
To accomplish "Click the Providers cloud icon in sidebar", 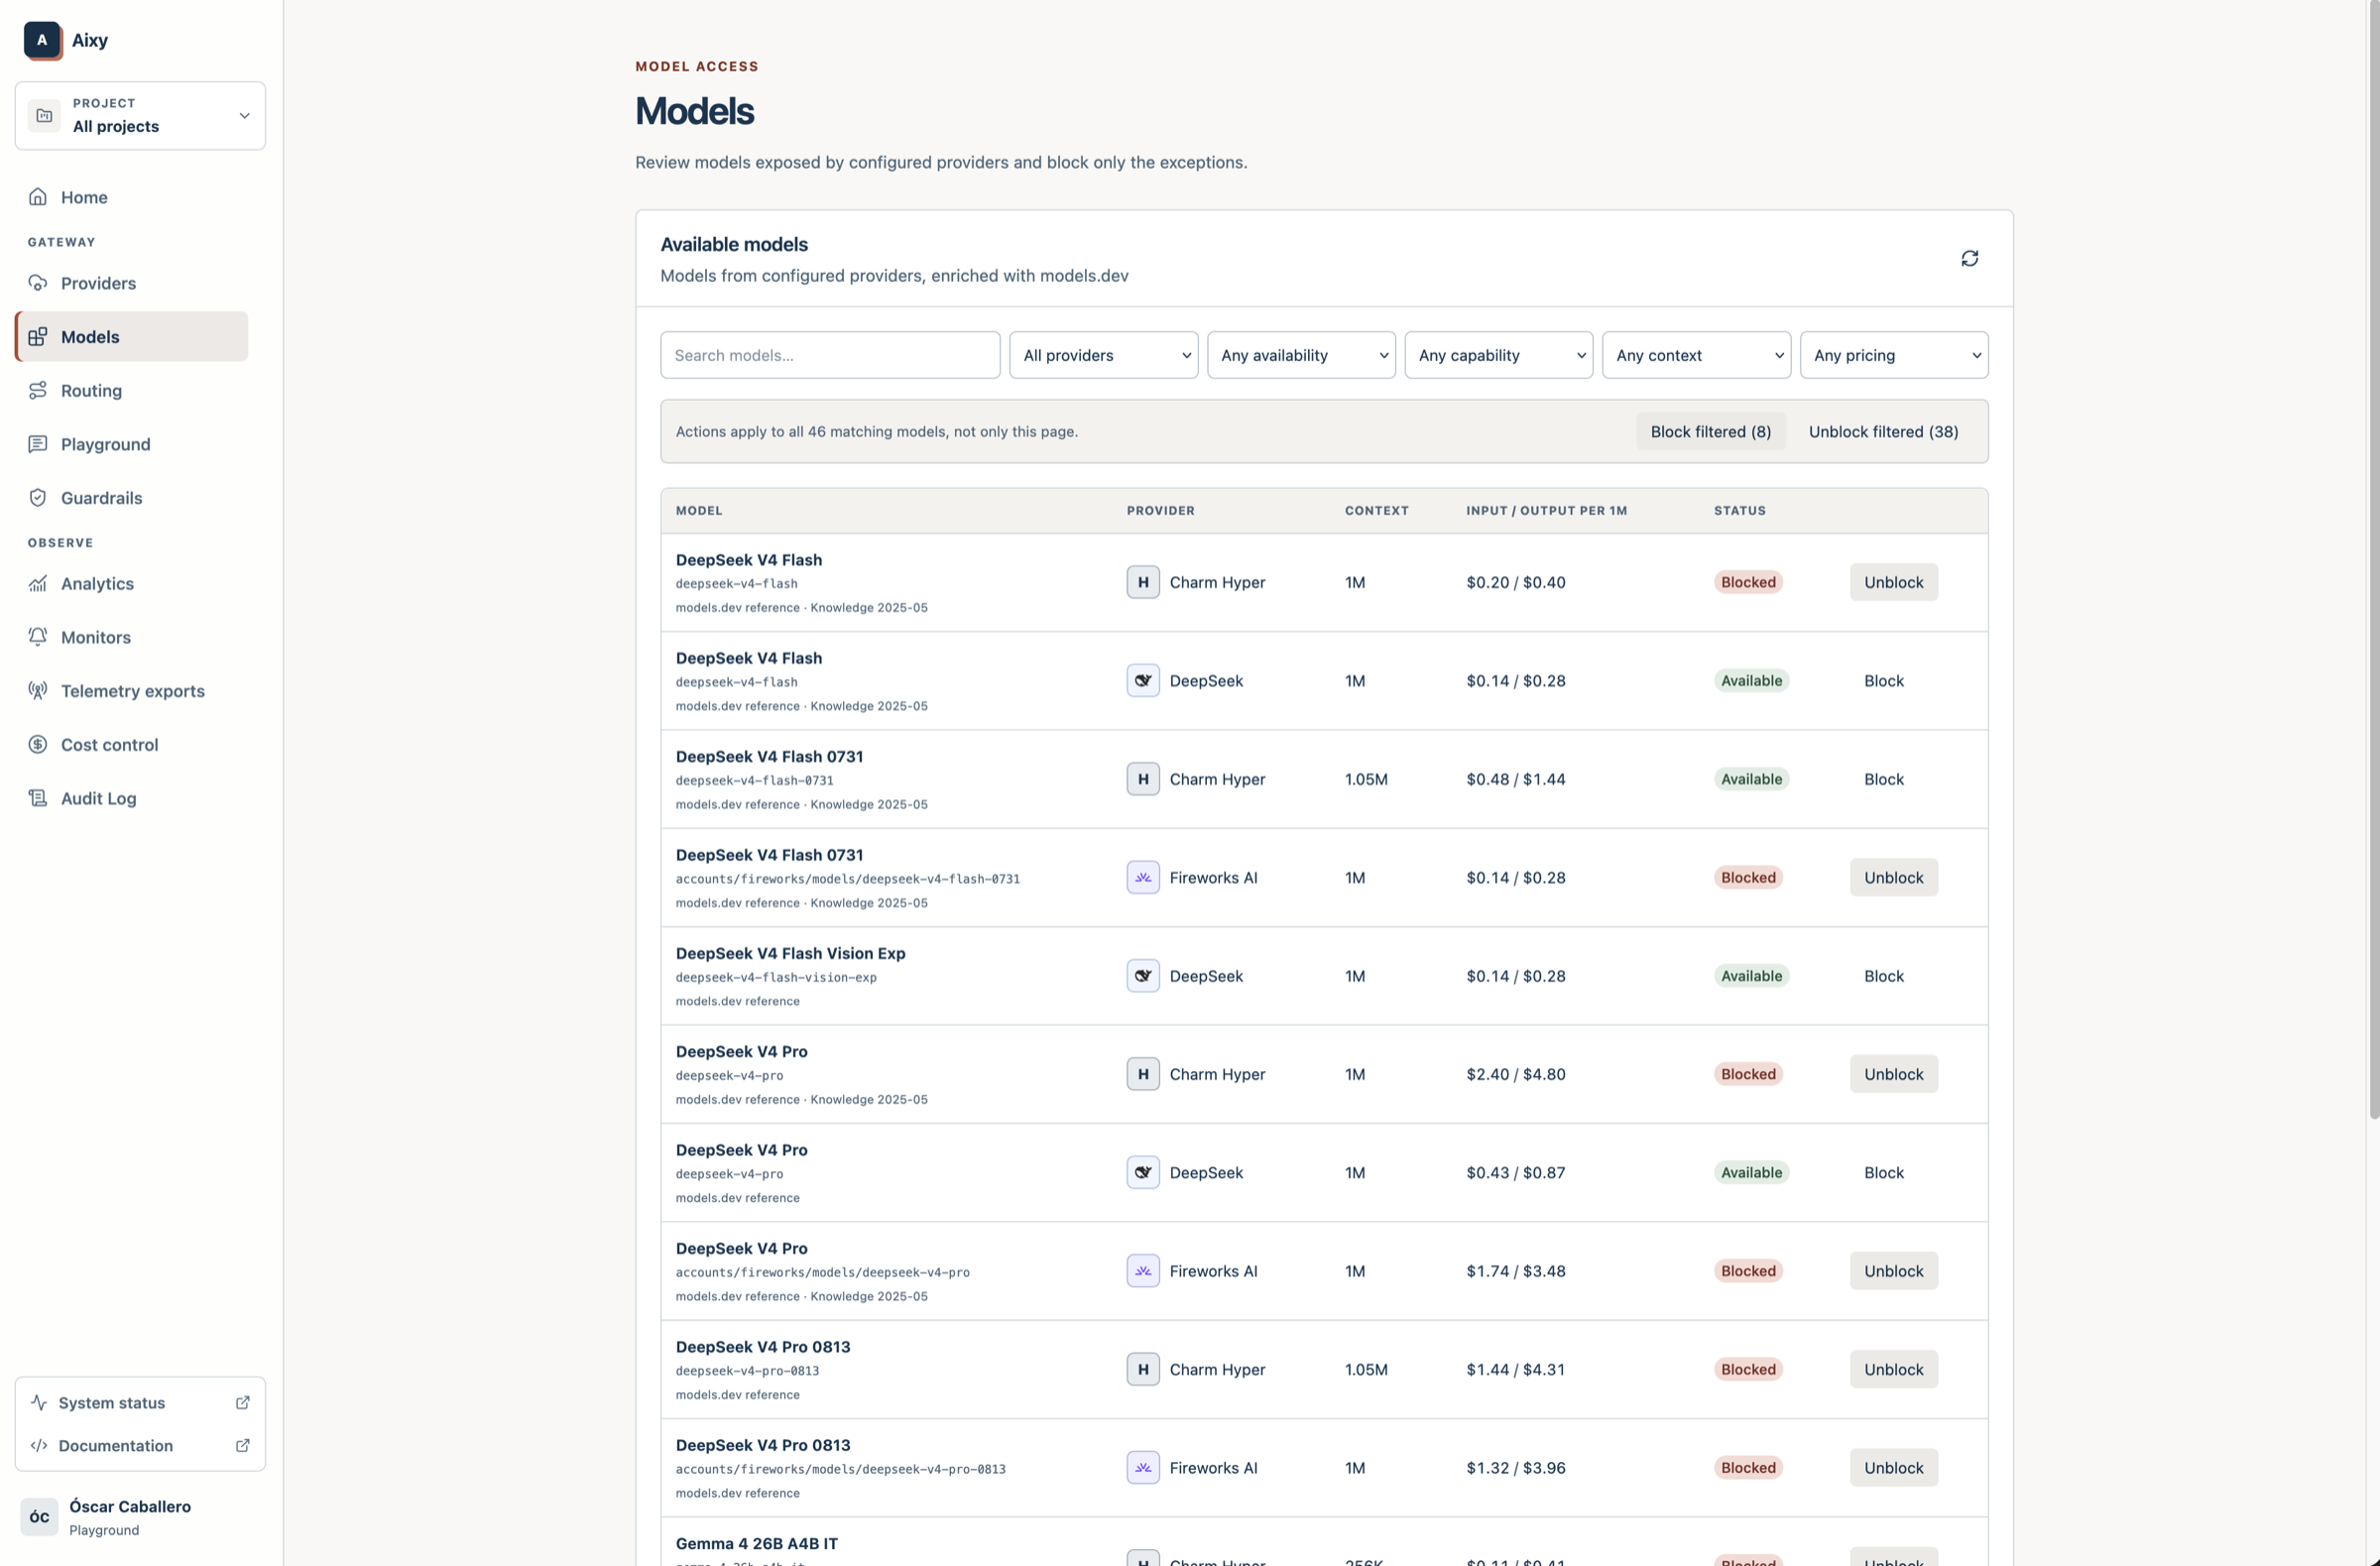I will (x=38, y=283).
